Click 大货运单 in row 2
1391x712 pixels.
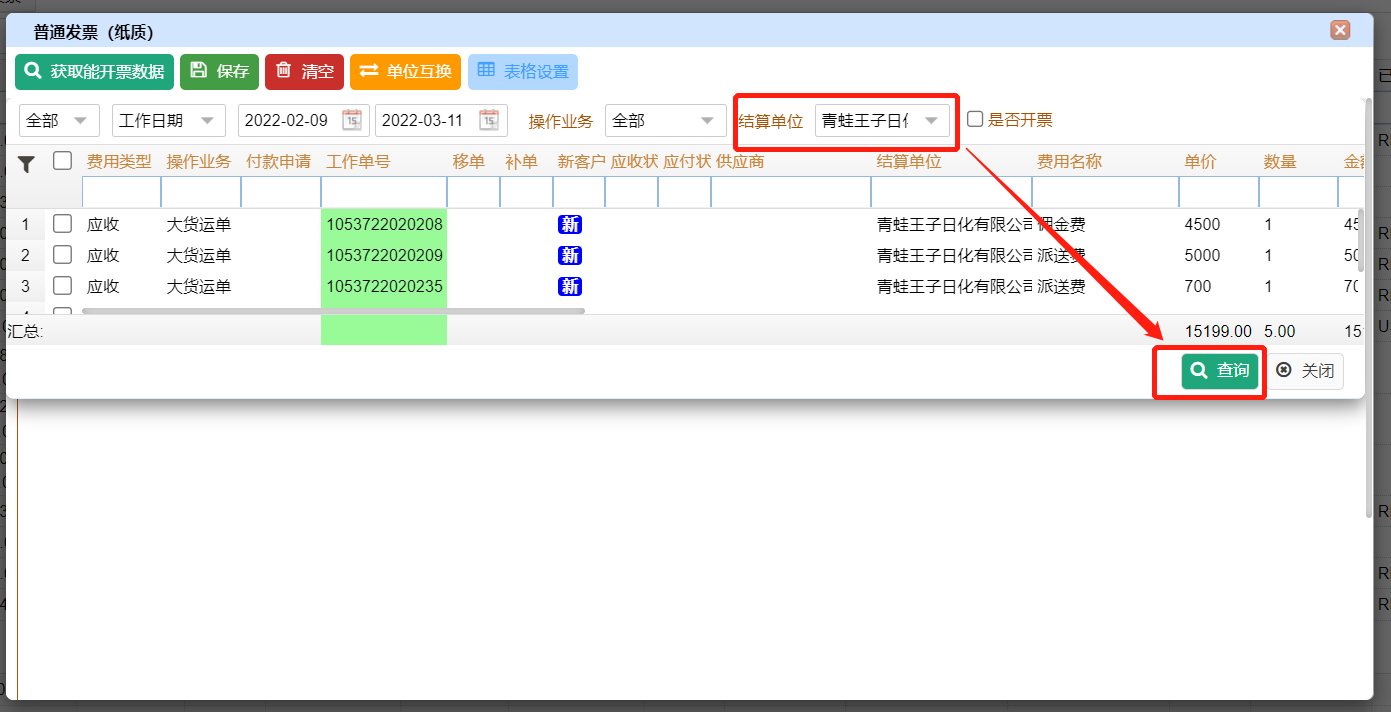click(x=199, y=256)
